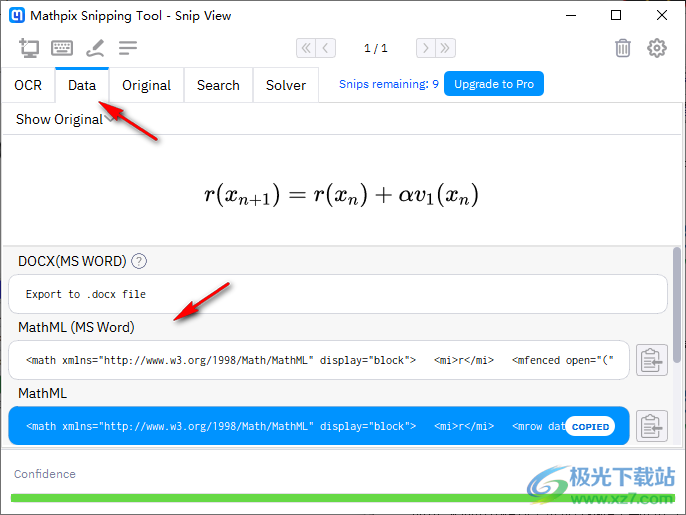The width and height of the screenshot is (686, 515).
Task: Minimize the Mathpix window
Action: pyautogui.click(x=571, y=15)
